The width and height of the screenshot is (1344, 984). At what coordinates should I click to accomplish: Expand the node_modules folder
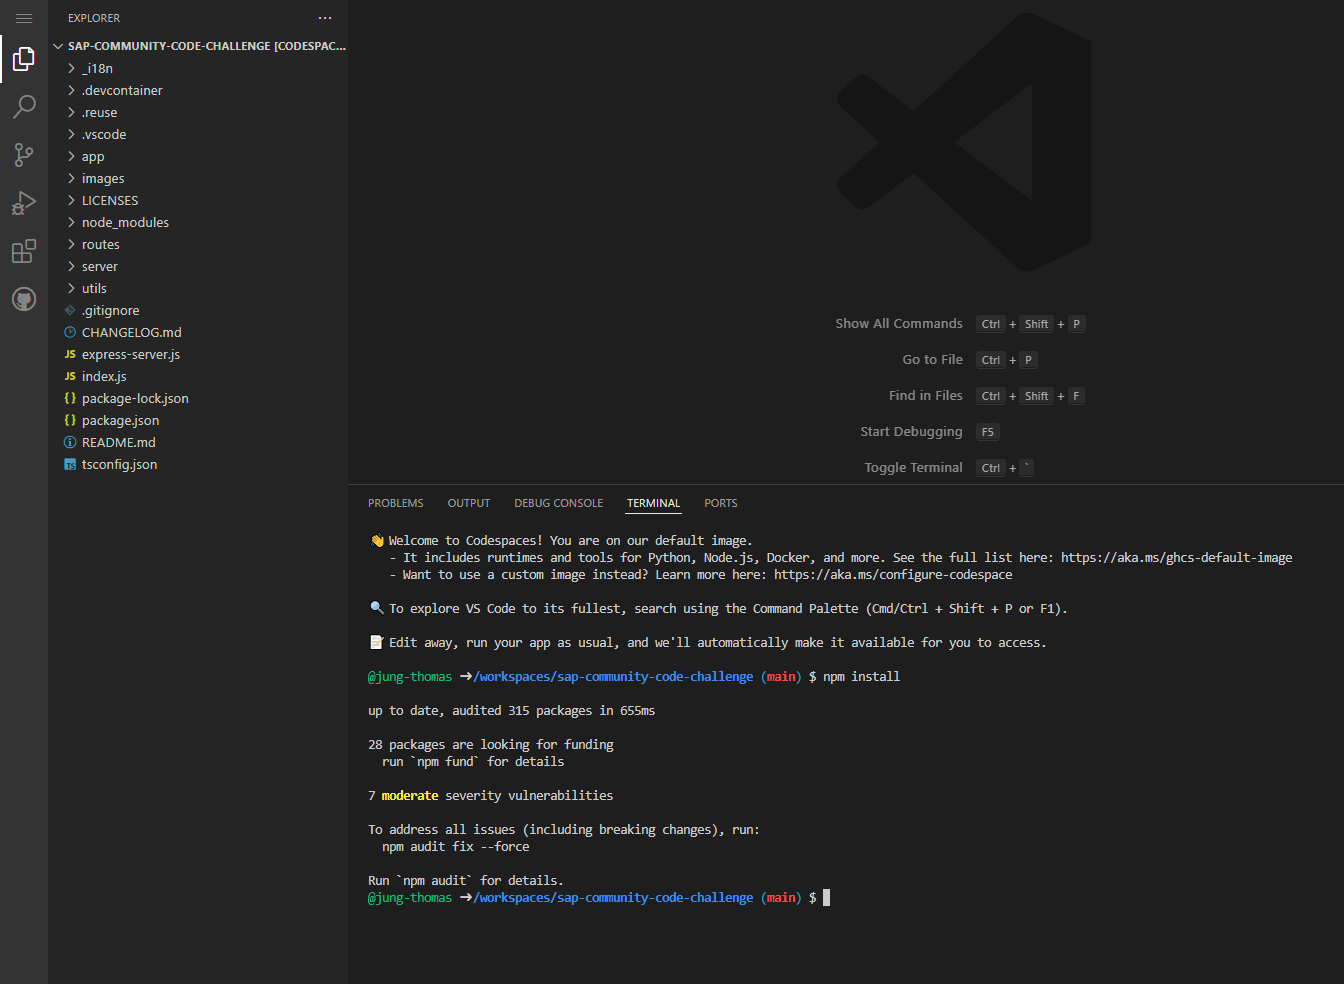(x=71, y=222)
